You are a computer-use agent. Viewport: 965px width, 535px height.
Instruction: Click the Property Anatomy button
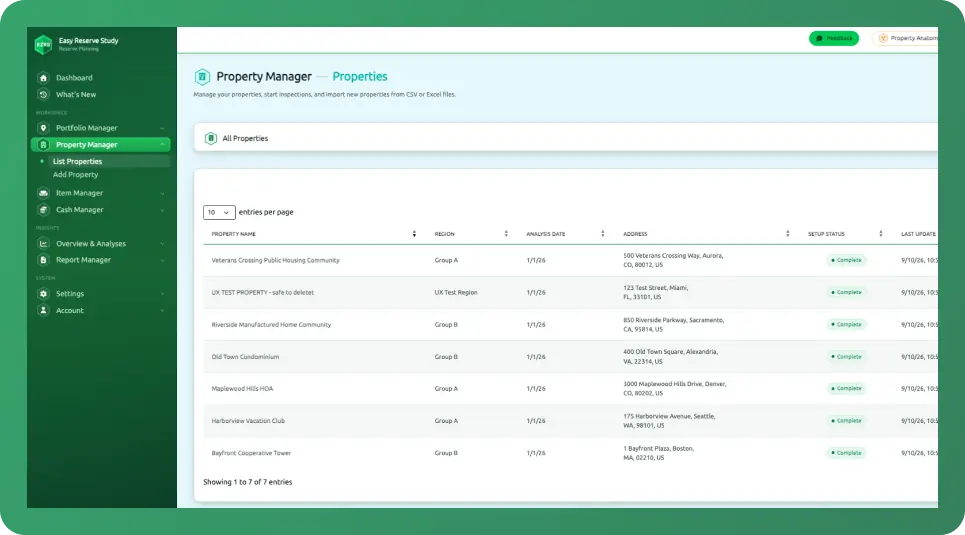click(x=906, y=38)
